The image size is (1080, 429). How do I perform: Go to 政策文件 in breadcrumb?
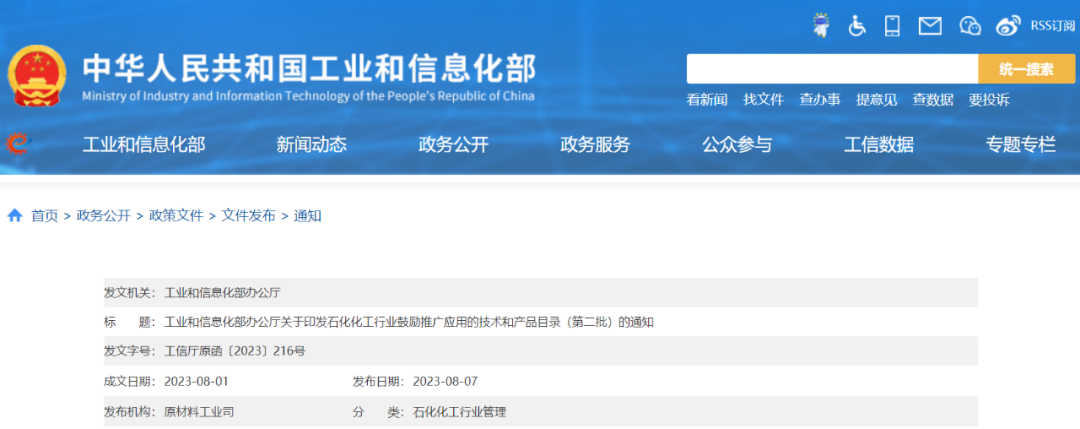(x=176, y=216)
